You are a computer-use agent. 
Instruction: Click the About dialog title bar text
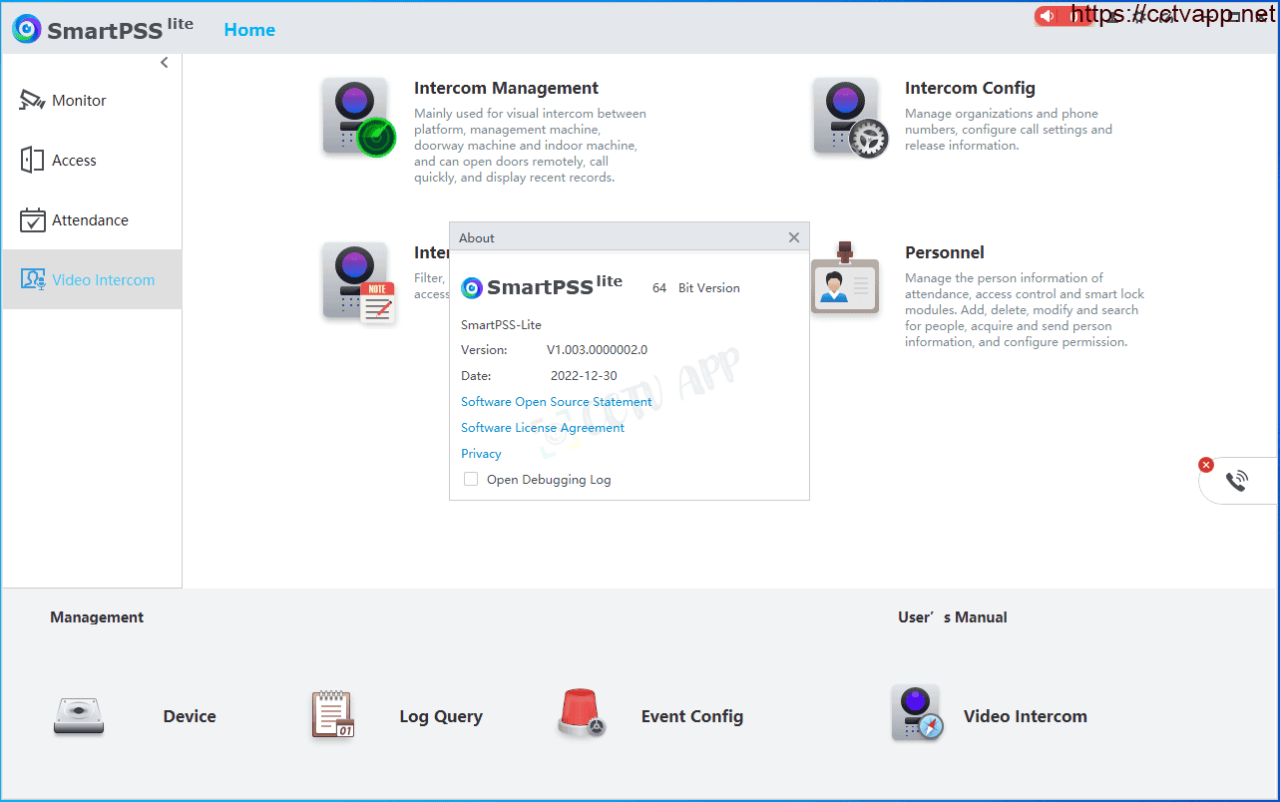click(477, 238)
